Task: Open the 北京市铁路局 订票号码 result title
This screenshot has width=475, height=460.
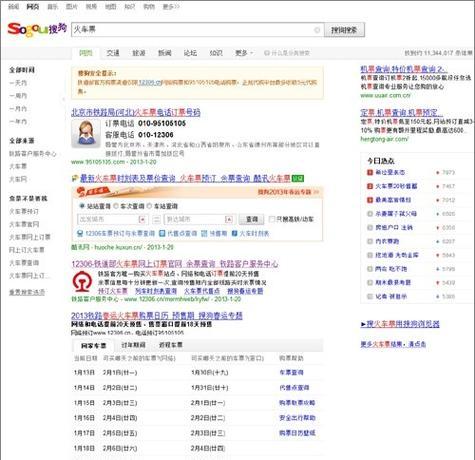Action: (x=136, y=112)
